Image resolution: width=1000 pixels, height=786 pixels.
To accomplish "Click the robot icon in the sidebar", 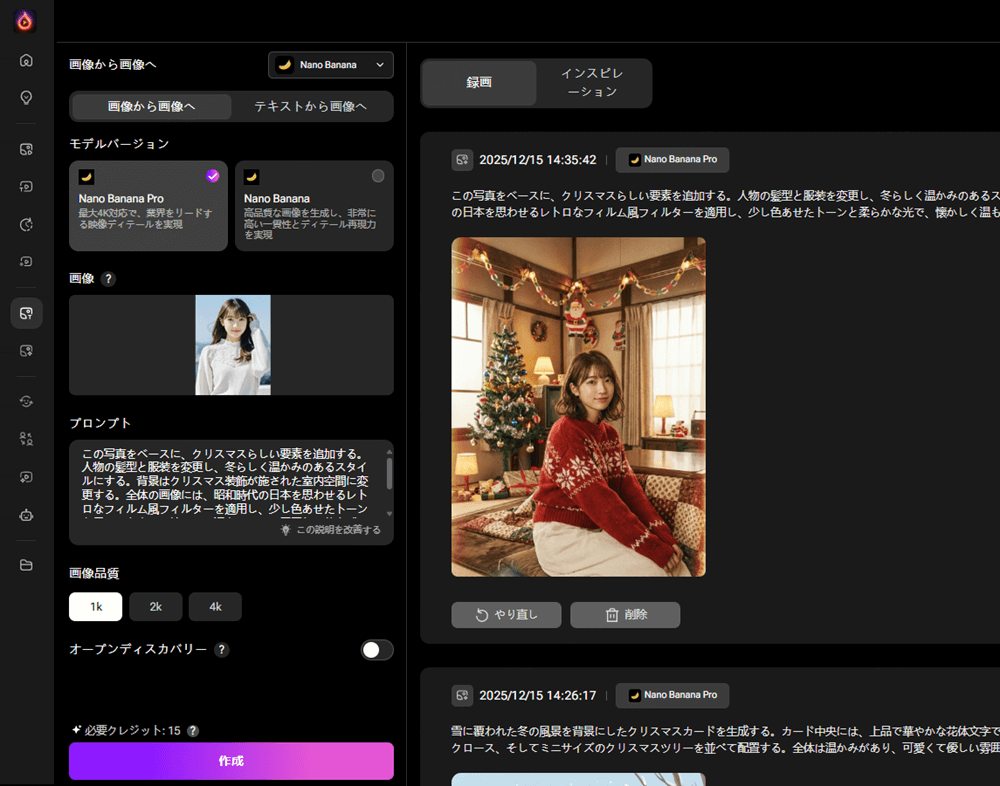I will (x=26, y=515).
